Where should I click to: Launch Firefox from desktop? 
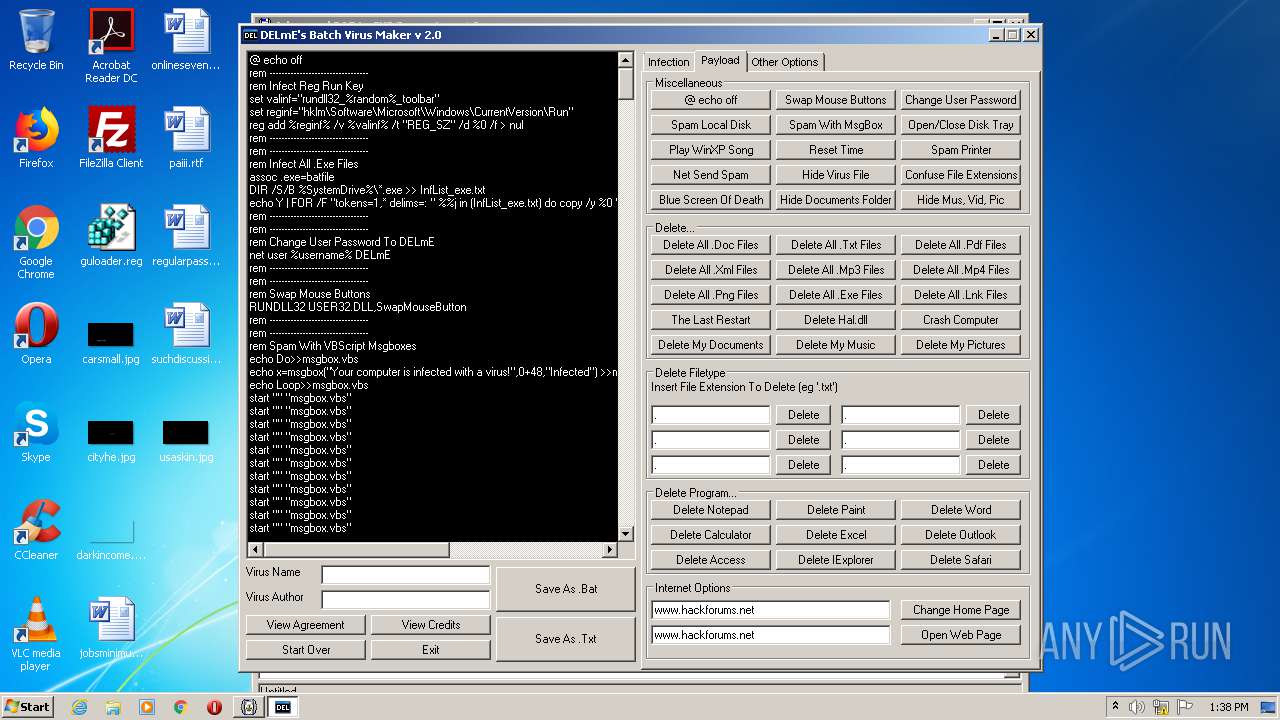36,137
